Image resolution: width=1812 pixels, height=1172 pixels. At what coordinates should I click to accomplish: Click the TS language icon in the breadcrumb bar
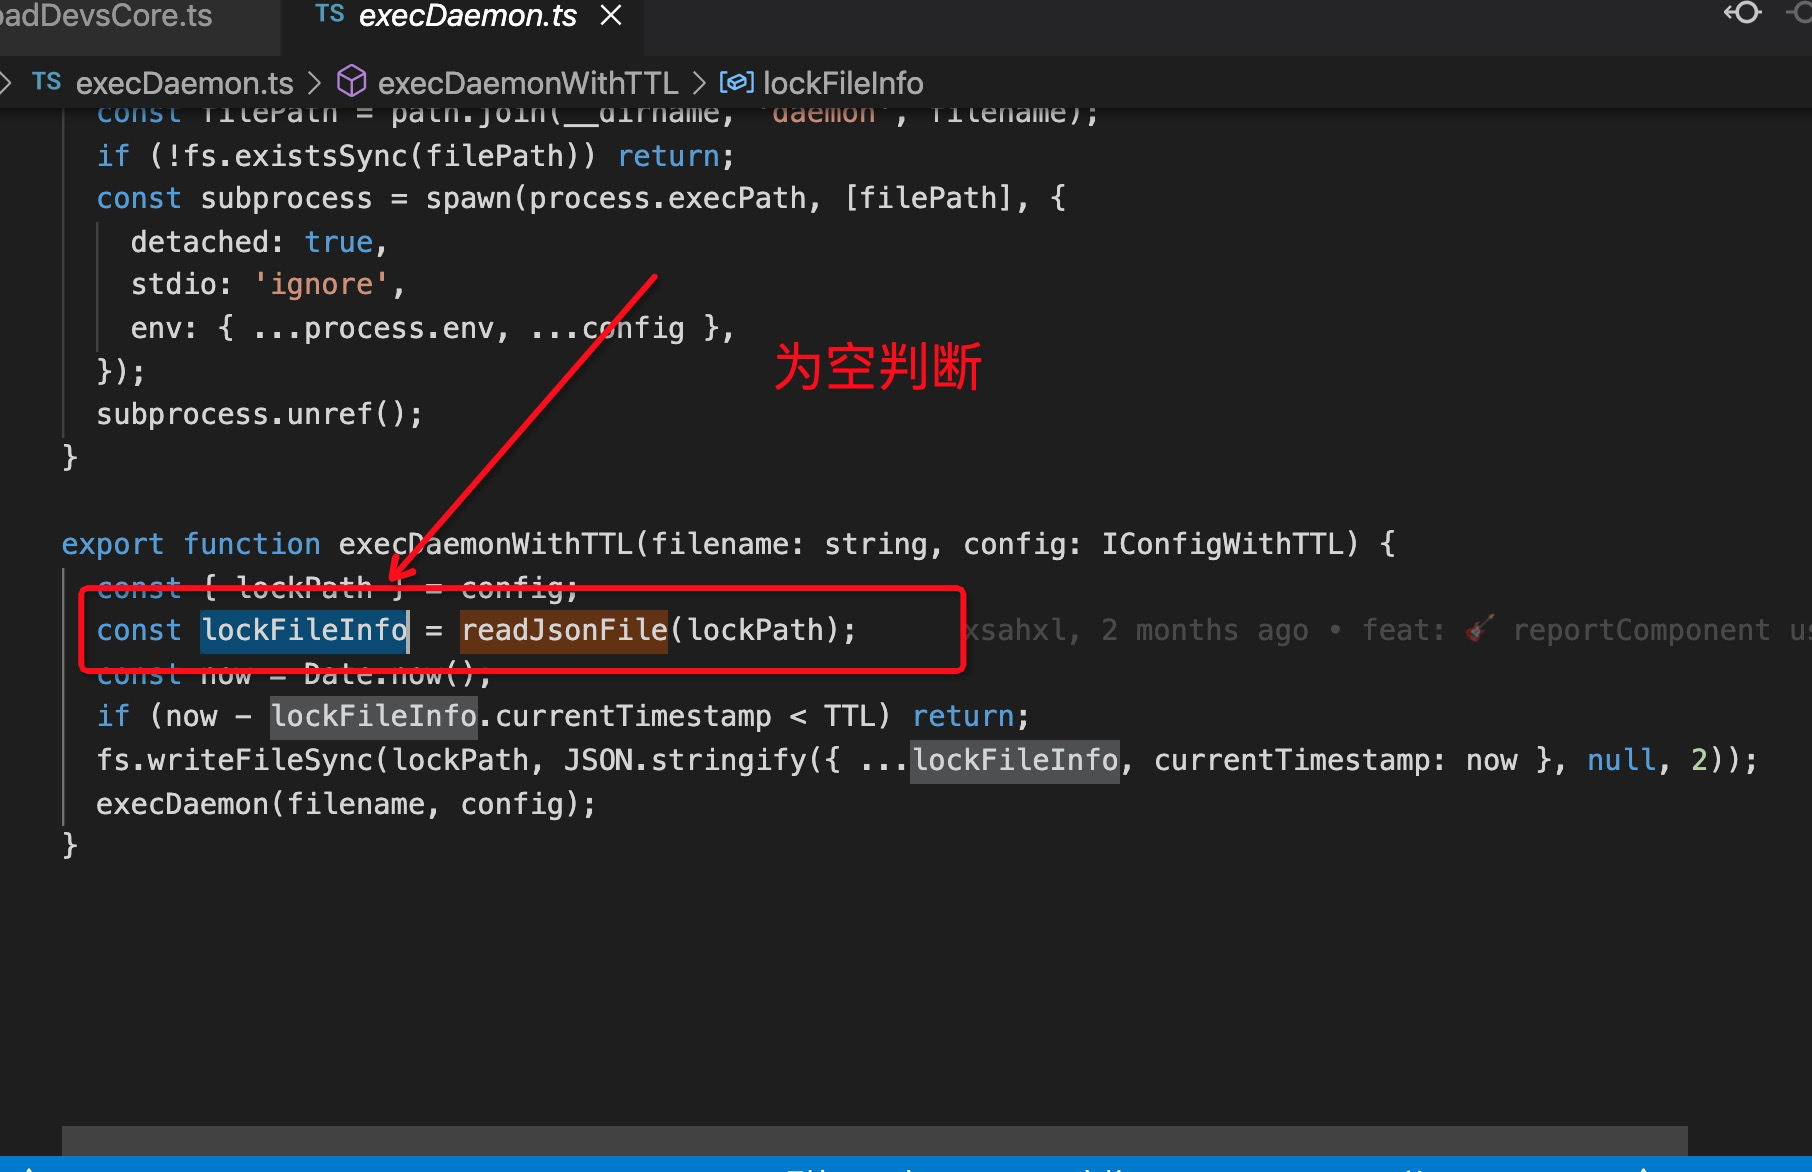click(x=46, y=82)
